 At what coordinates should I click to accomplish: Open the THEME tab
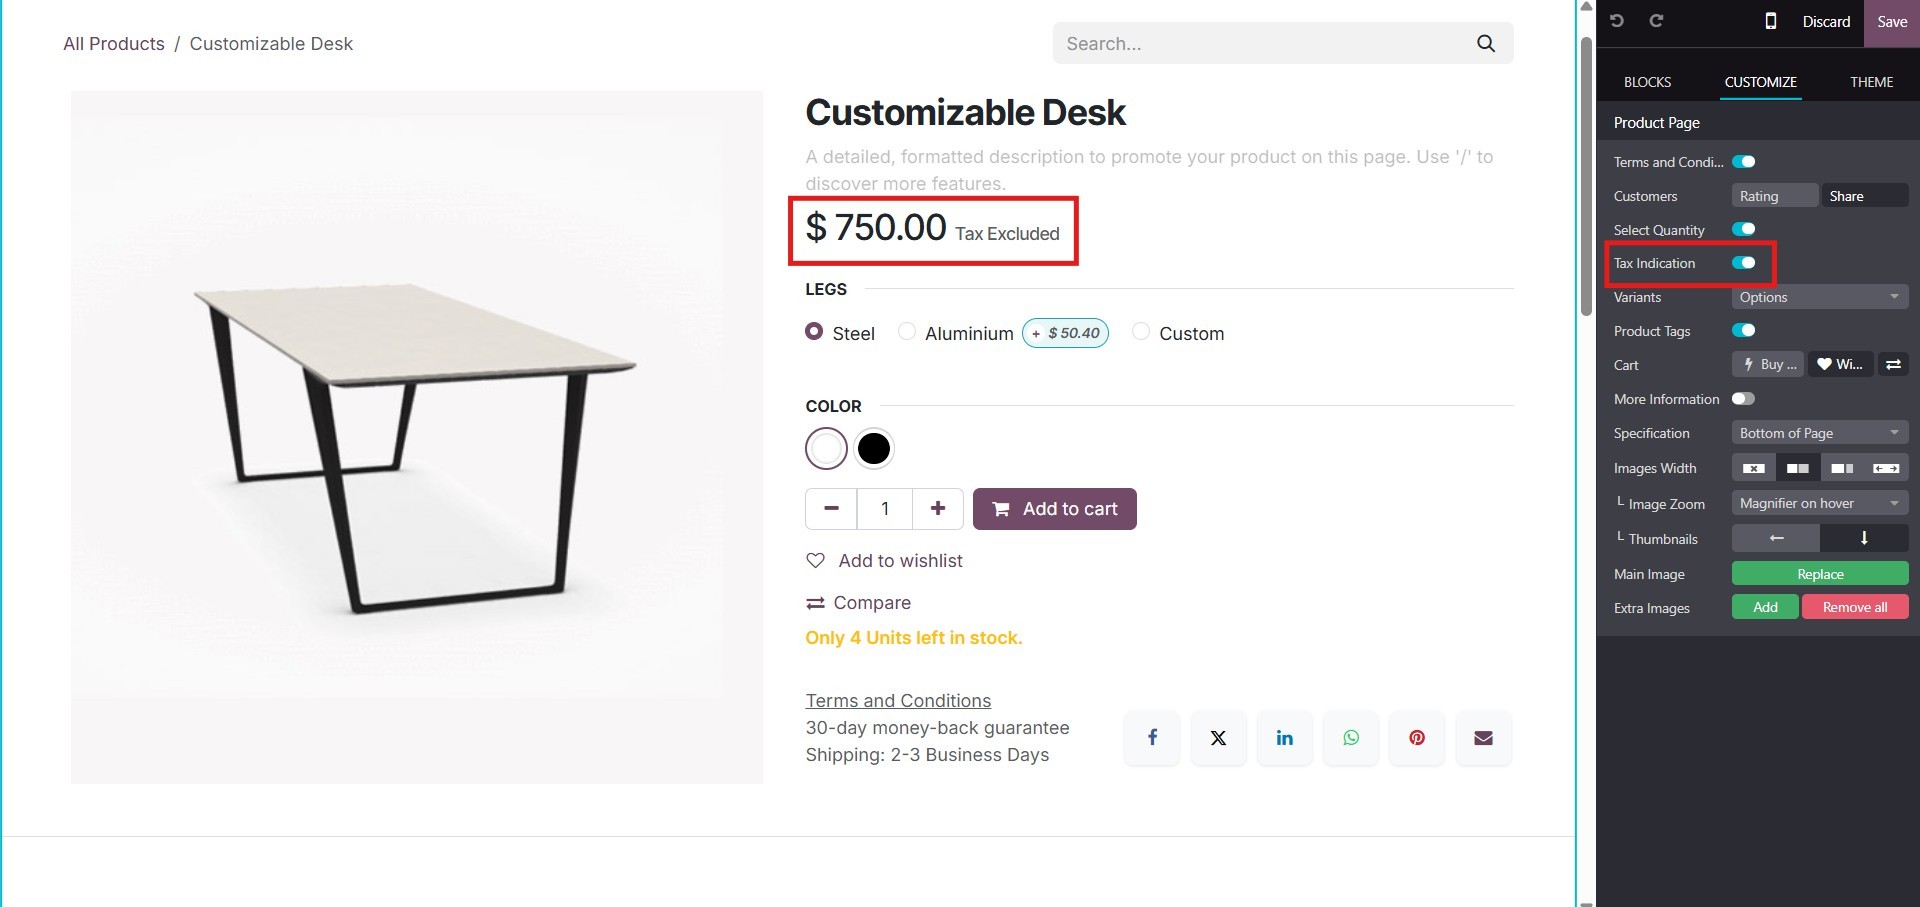pyautogui.click(x=1871, y=82)
